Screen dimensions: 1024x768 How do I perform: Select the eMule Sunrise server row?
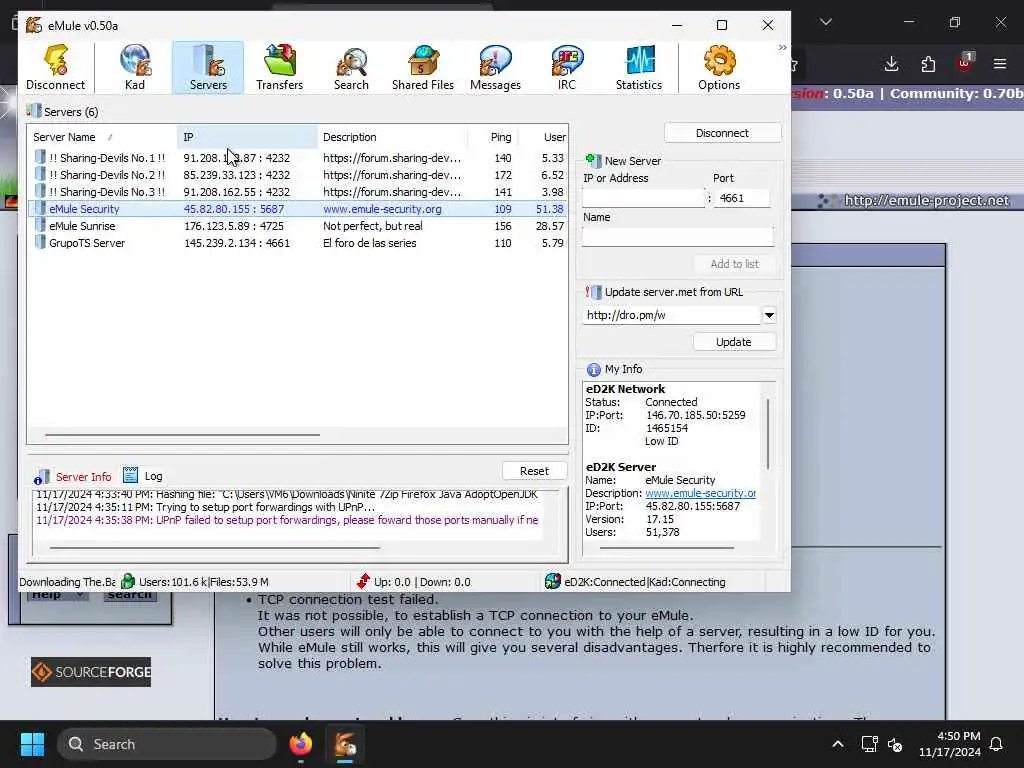pyautogui.click(x=298, y=226)
